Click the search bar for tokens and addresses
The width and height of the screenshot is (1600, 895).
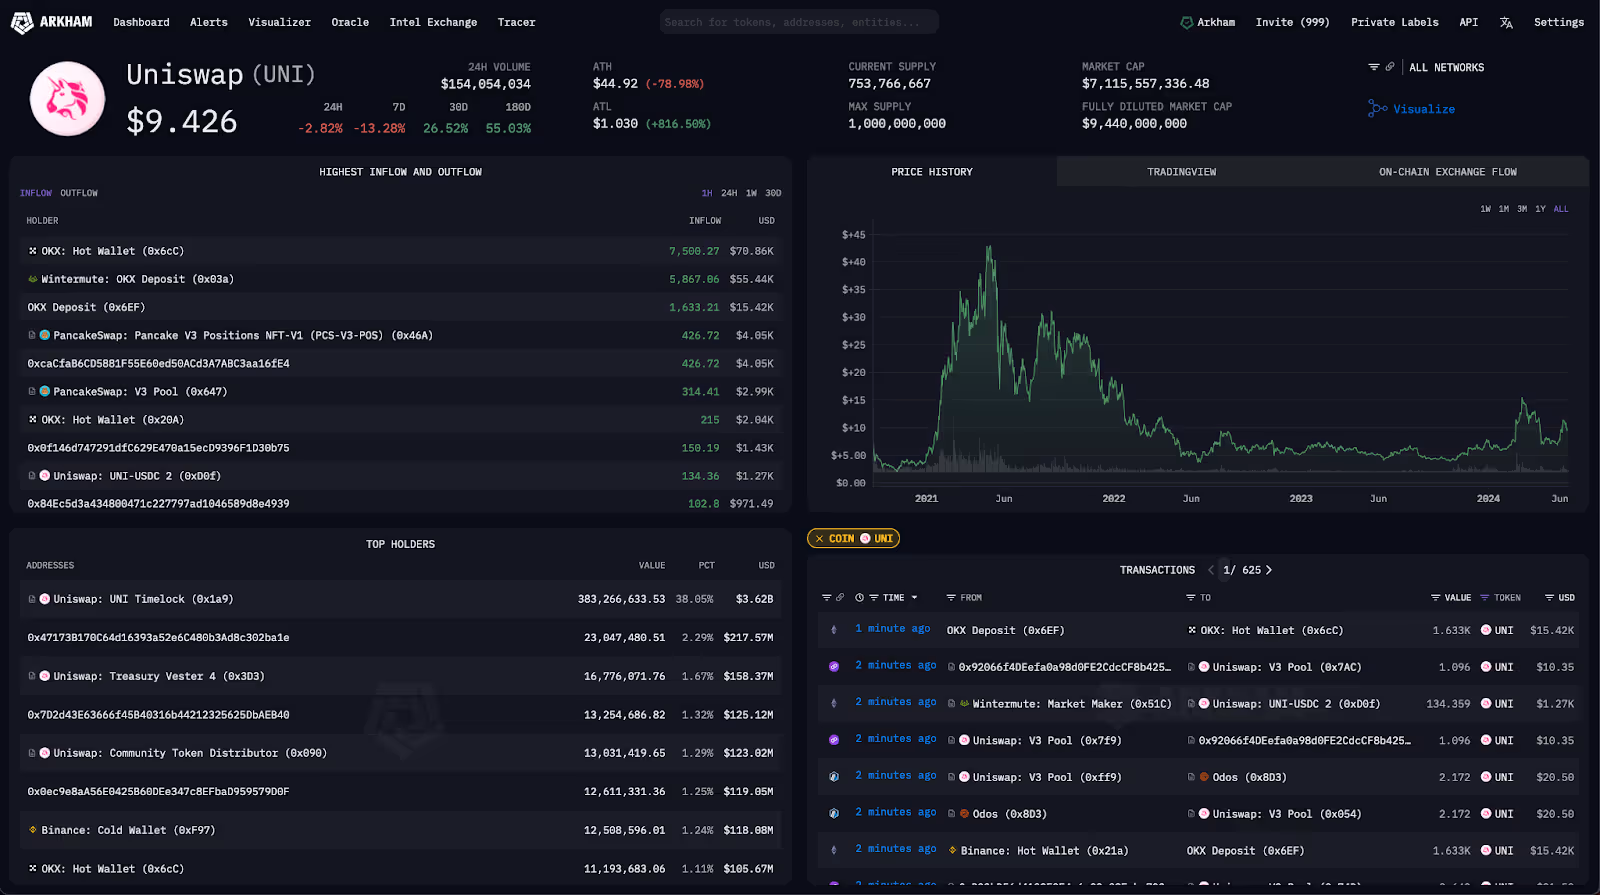pyautogui.click(x=799, y=22)
